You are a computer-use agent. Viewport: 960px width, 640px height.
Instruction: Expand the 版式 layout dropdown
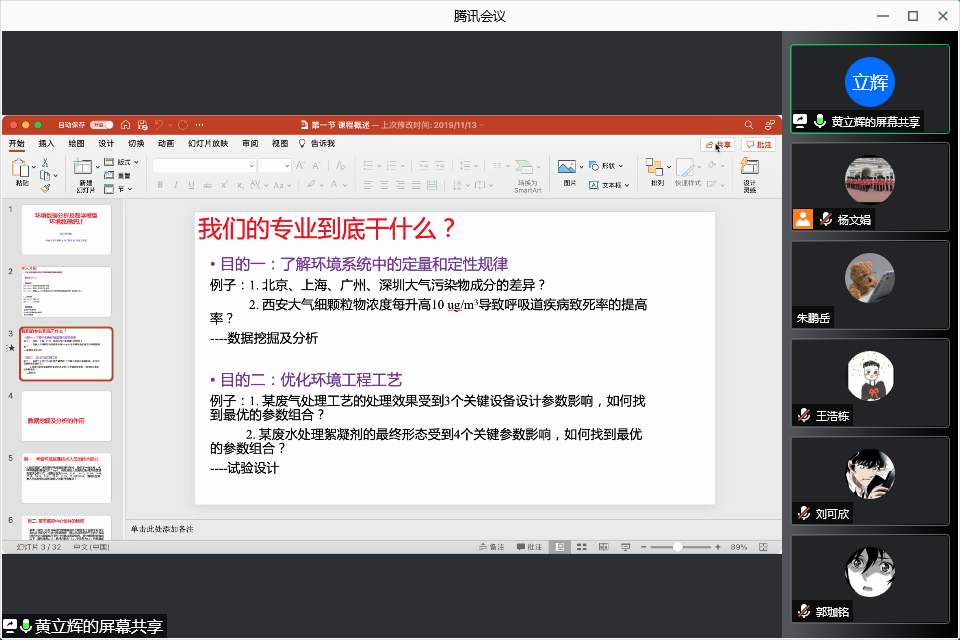tap(126, 162)
